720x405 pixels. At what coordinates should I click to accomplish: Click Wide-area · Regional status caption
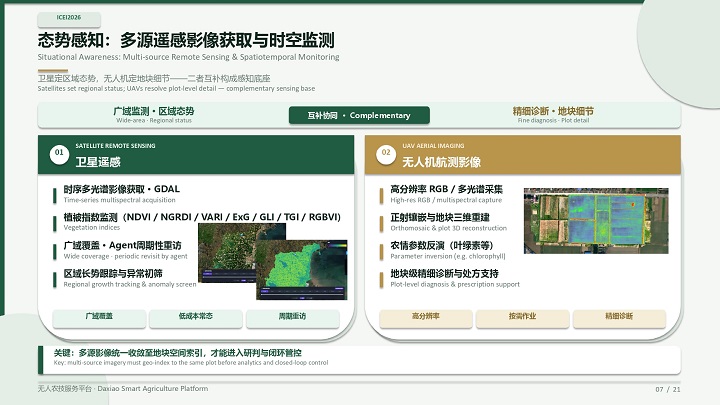point(154,120)
